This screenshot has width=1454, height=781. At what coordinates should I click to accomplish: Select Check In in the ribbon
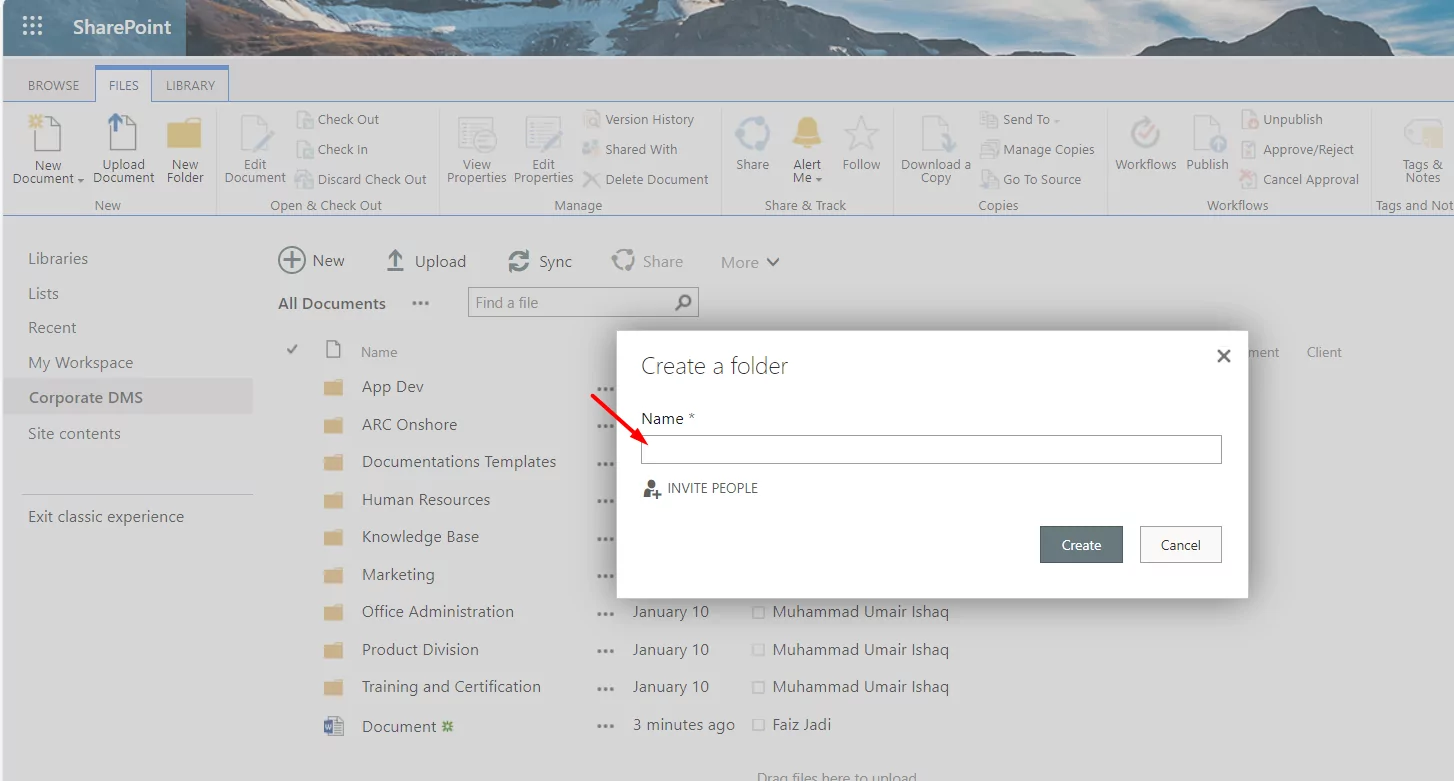pos(332,149)
